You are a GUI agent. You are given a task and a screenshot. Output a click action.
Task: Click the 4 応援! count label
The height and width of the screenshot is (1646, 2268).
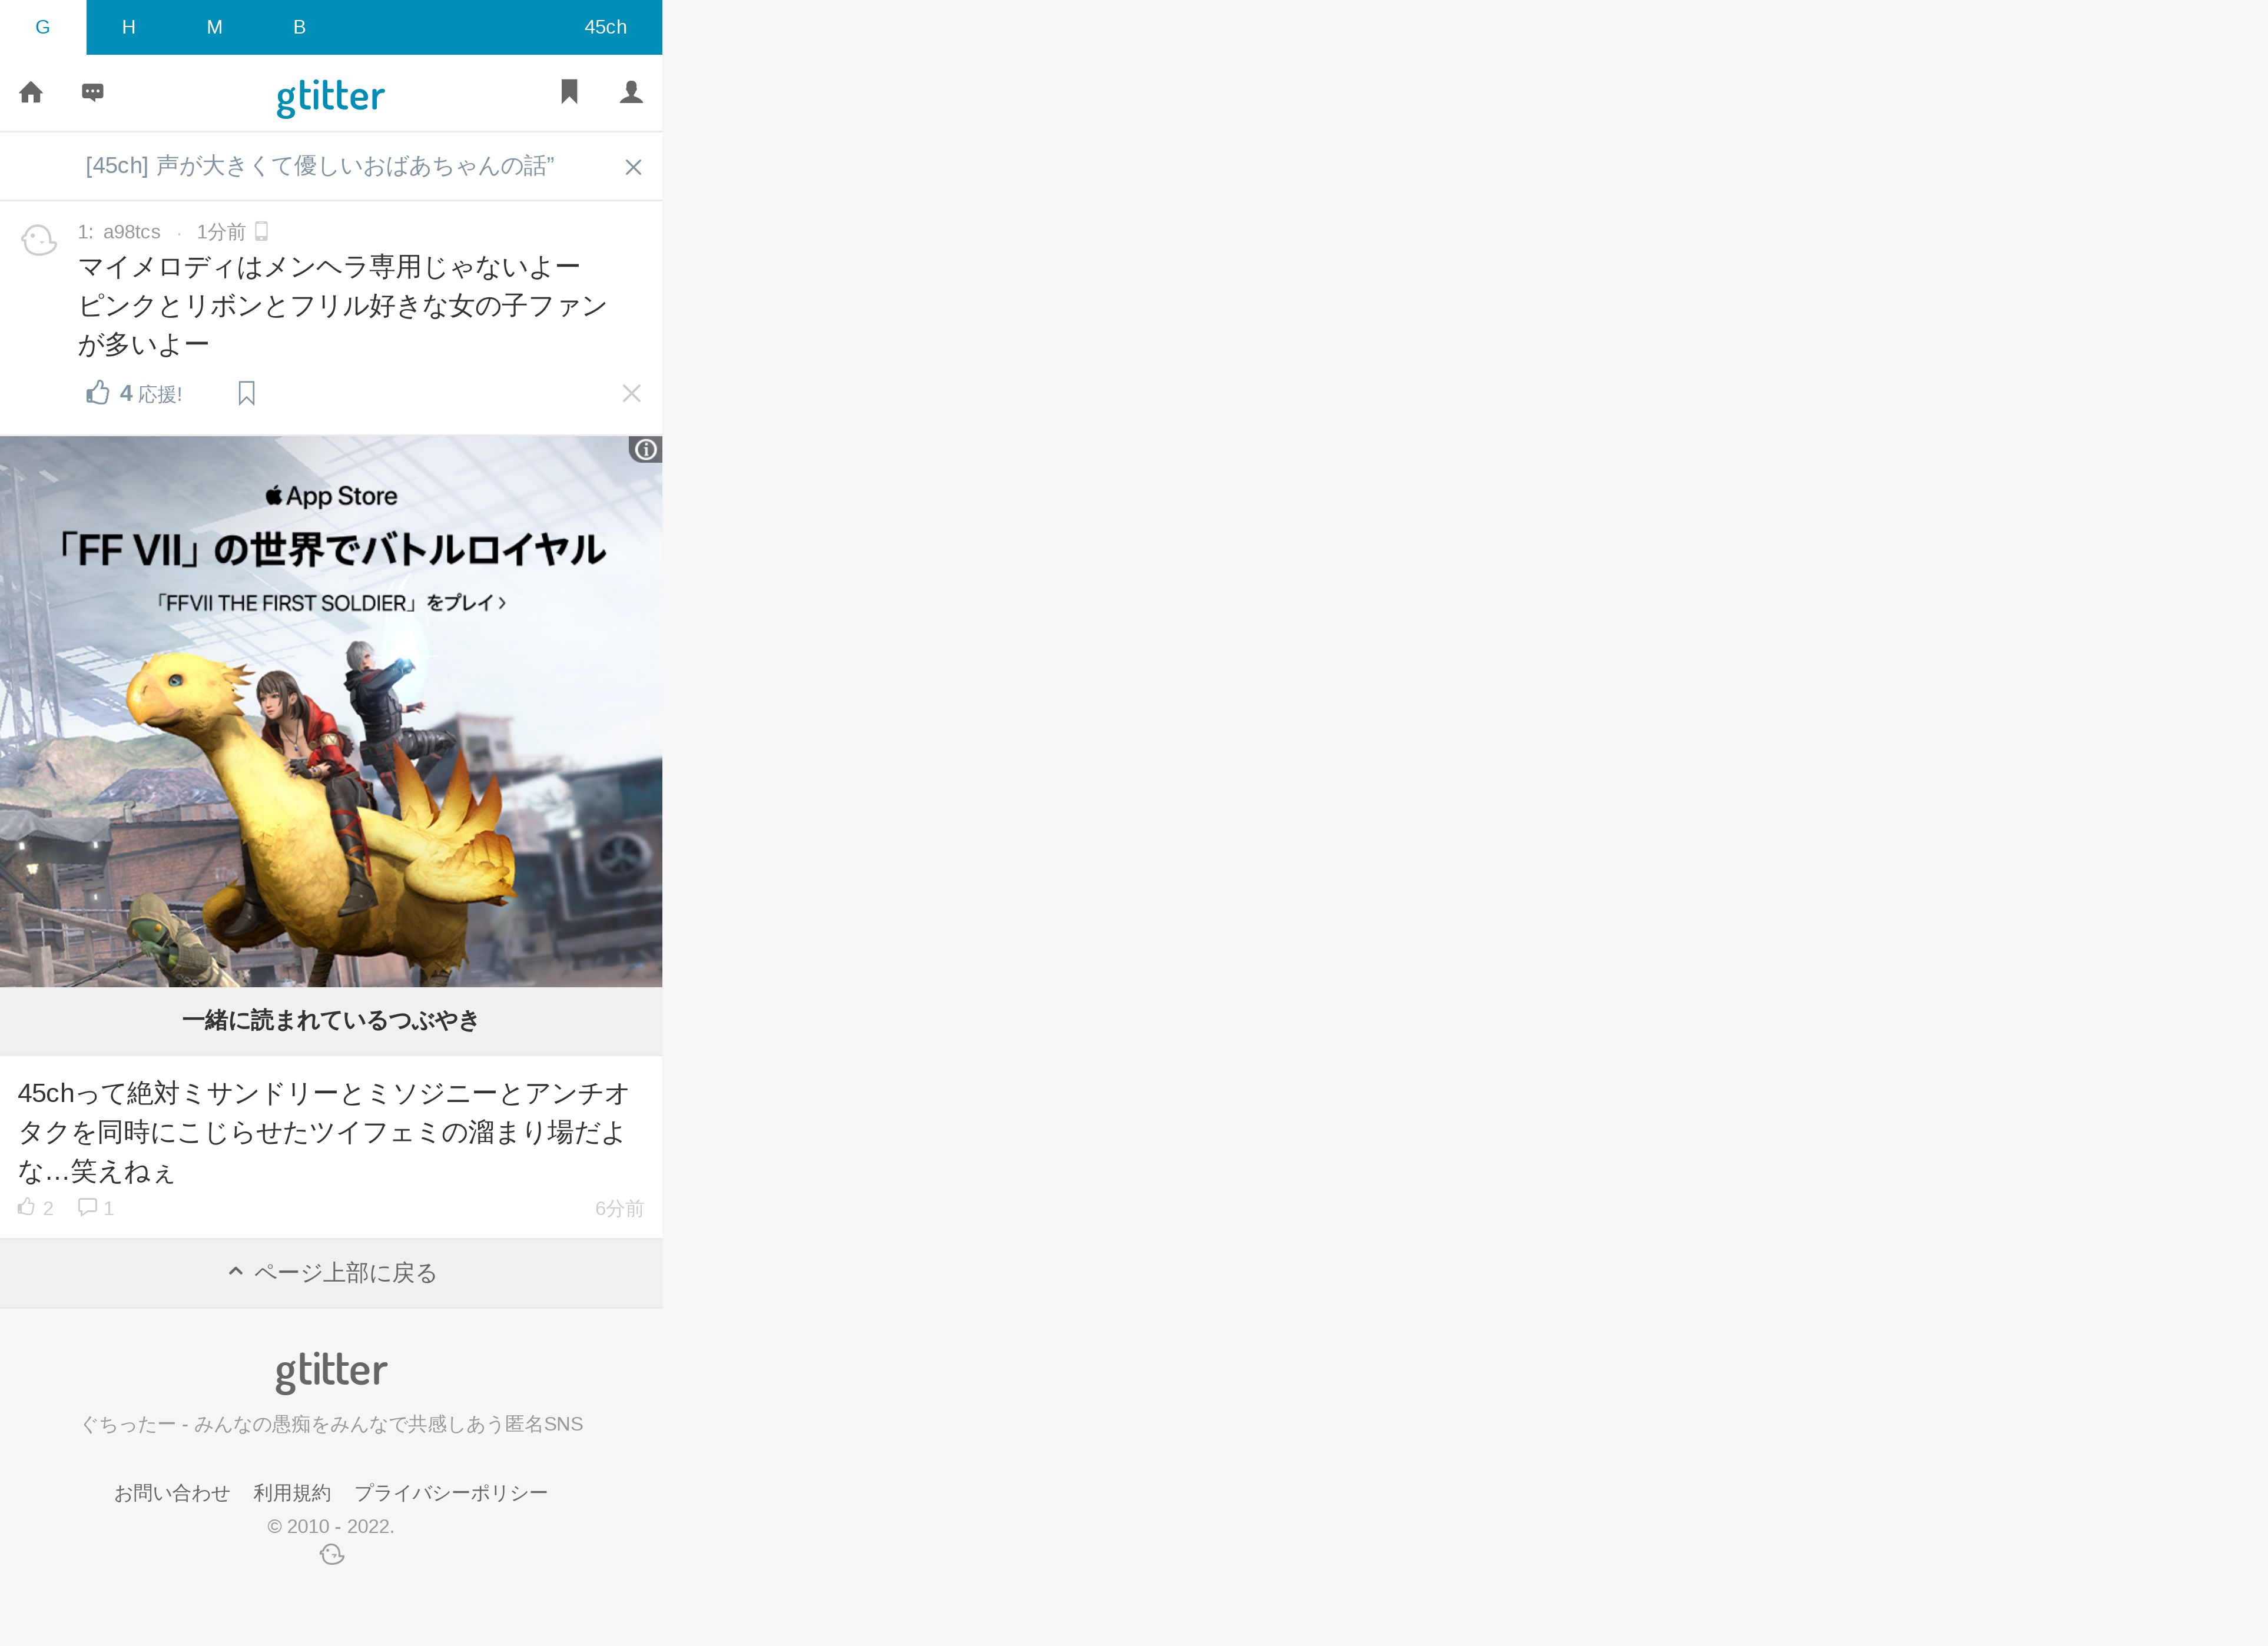coord(151,394)
